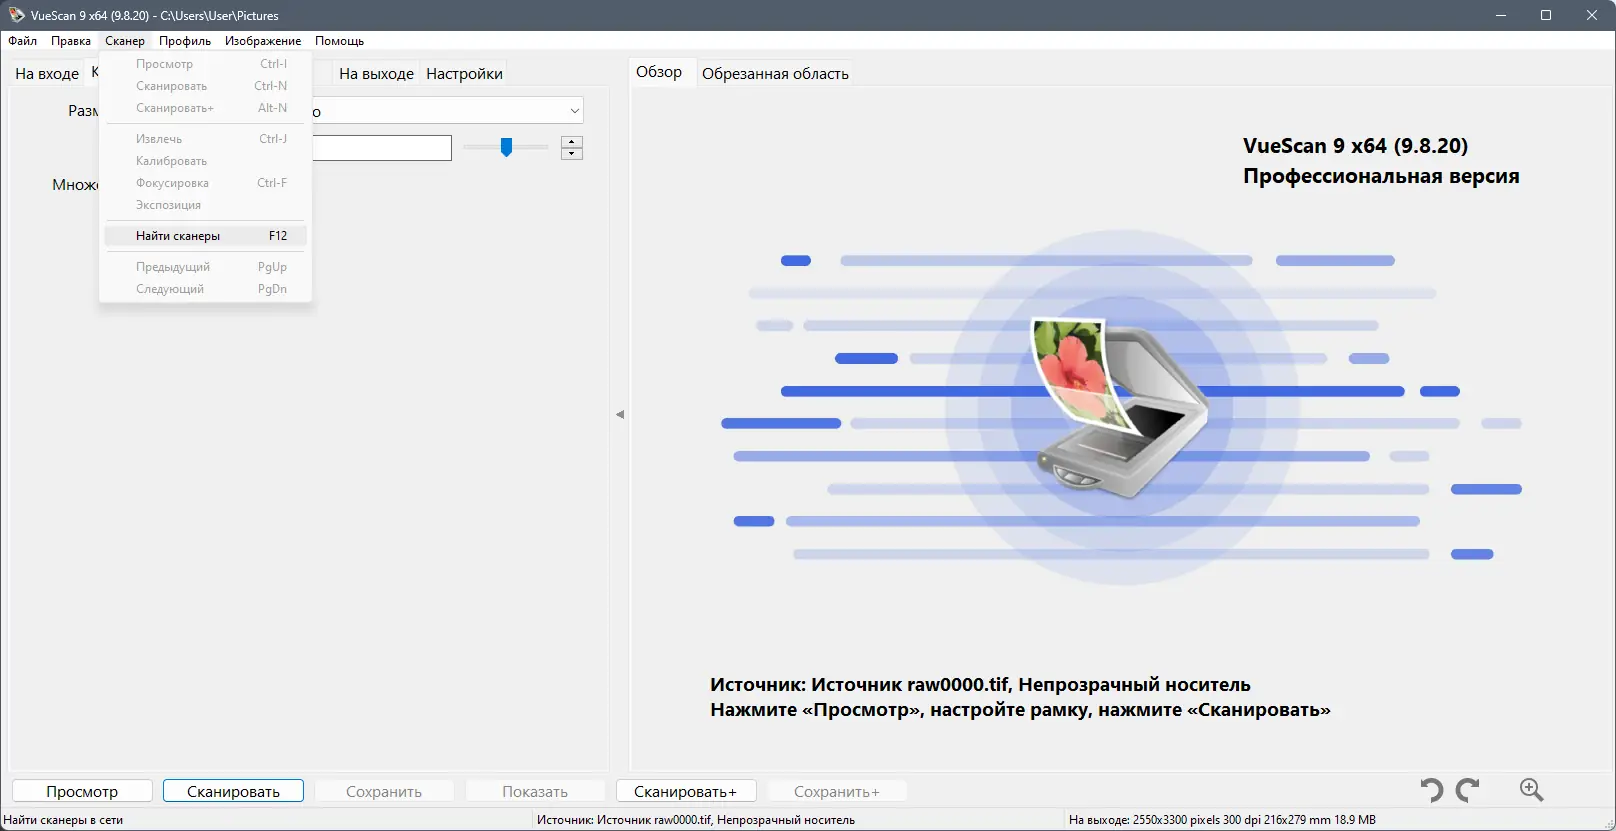Choose Экспозиция from the Сканер menu
The image size is (1616, 831).
pyautogui.click(x=205, y=205)
